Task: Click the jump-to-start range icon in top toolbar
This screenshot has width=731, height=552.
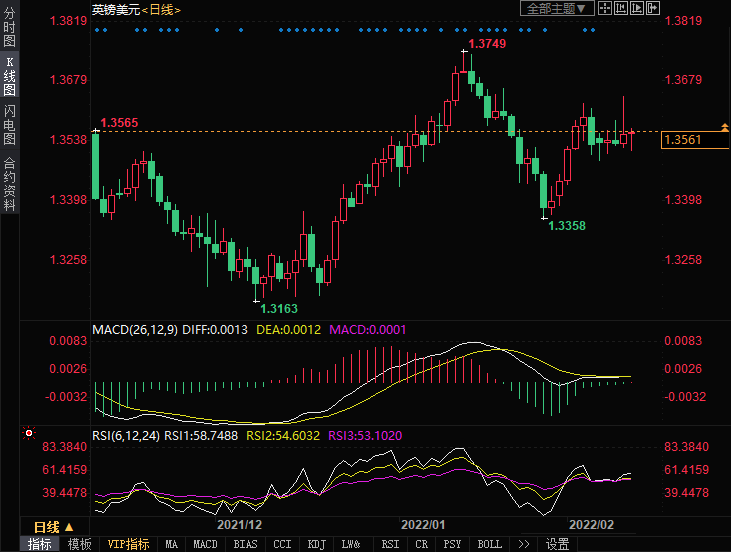Action: (x=621, y=8)
